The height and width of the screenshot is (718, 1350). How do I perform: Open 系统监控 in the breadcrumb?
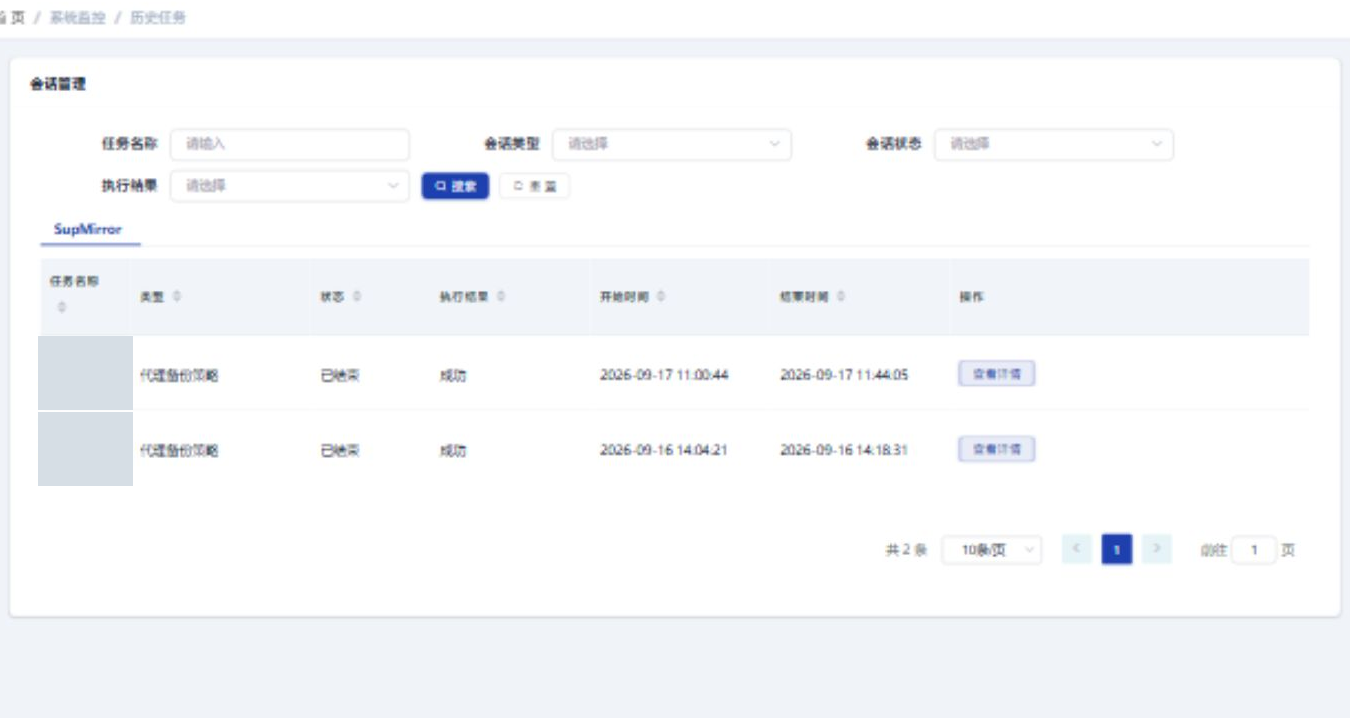(77, 18)
